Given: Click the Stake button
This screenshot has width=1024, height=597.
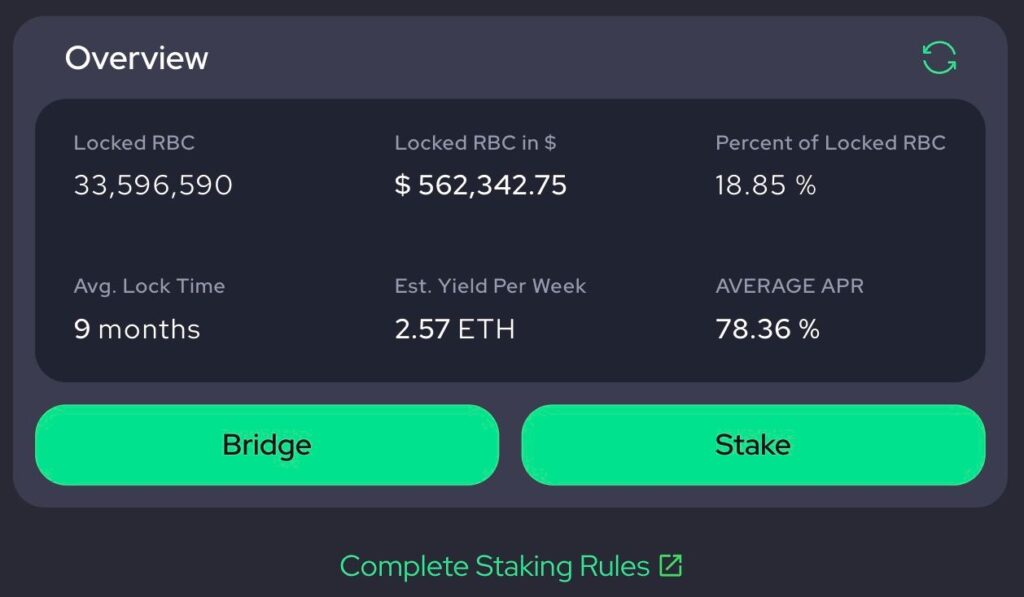Looking at the screenshot, I should (754, 445).
